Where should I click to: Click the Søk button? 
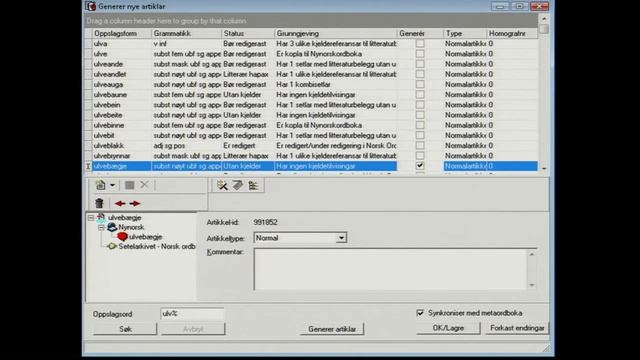125,329
